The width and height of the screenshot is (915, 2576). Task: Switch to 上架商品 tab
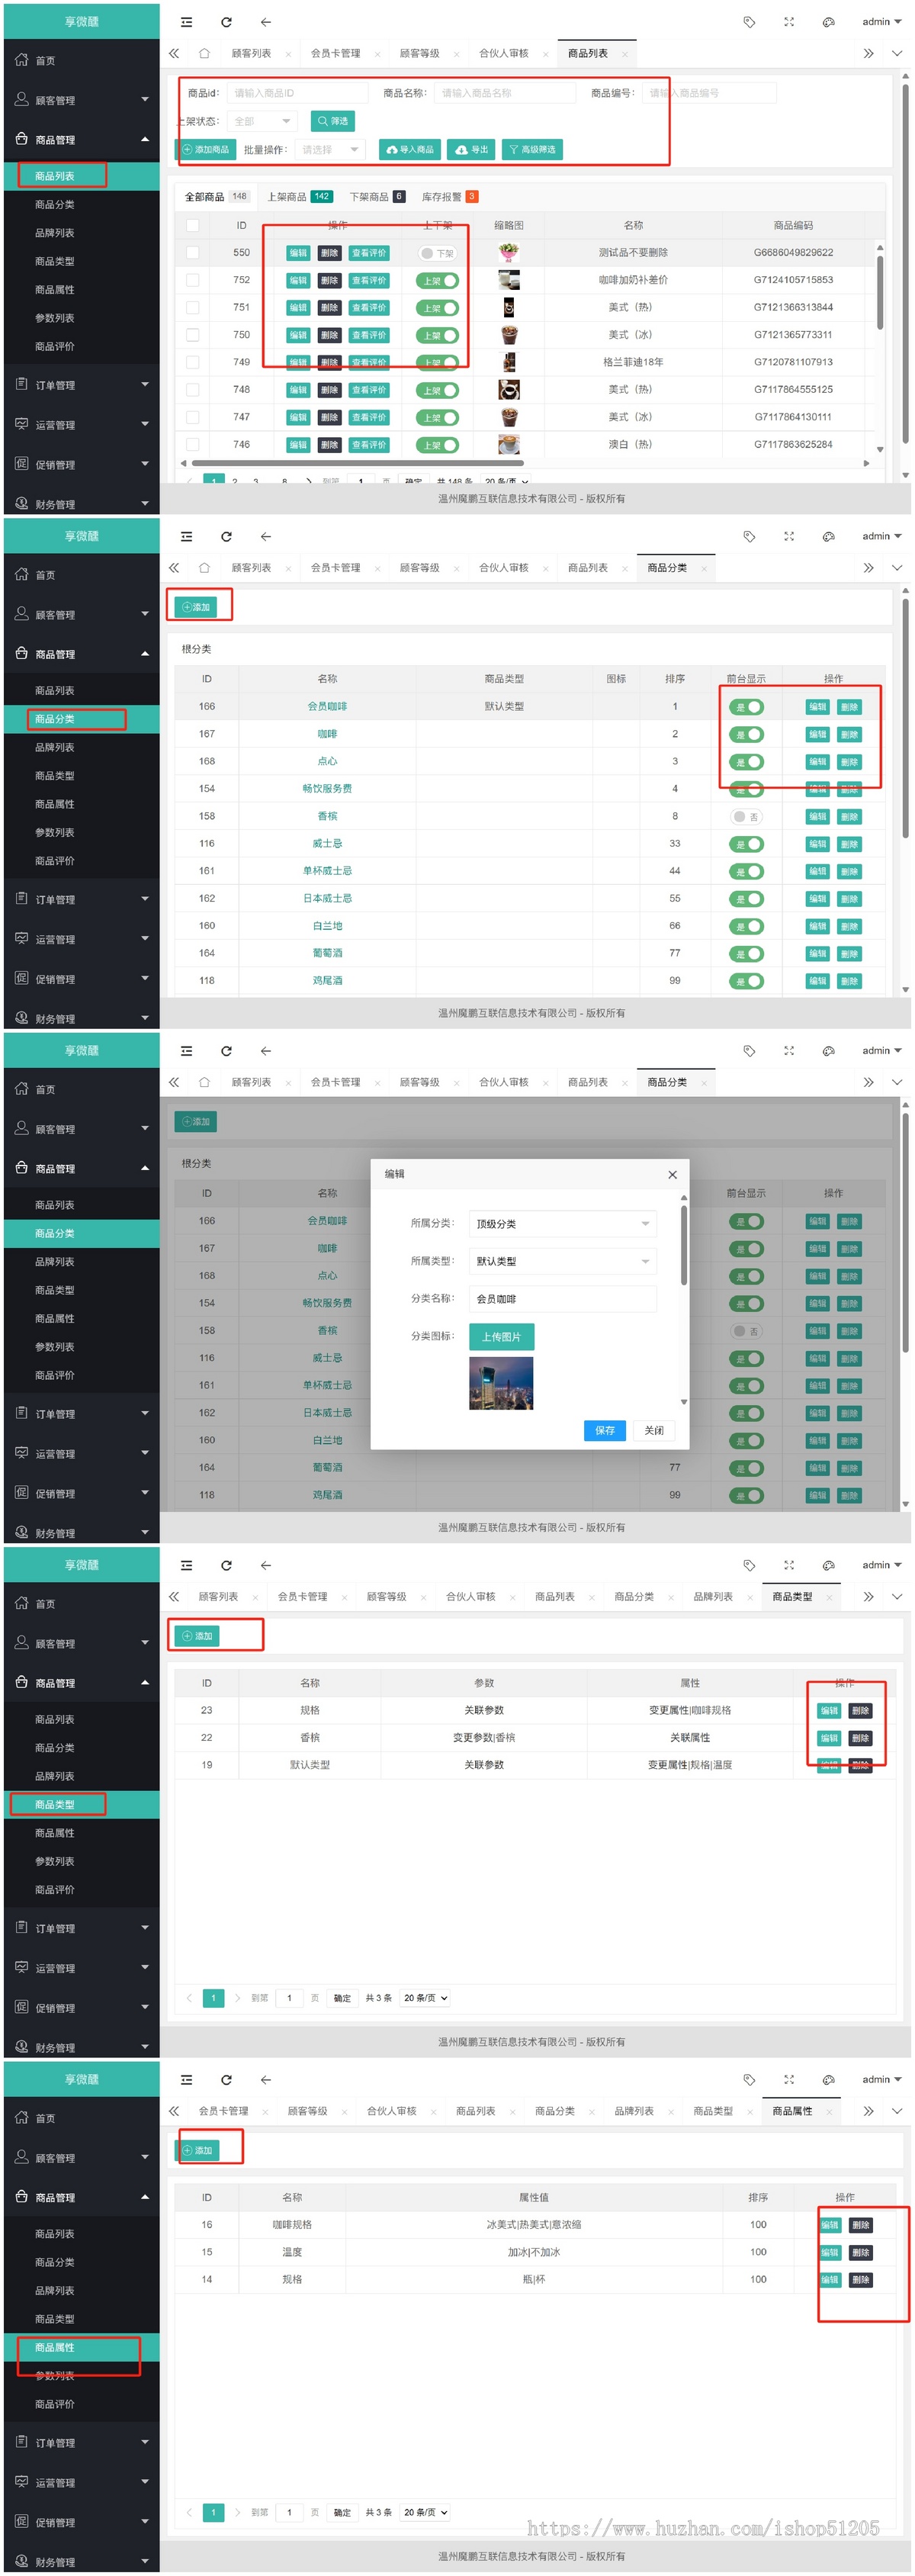[x=299, y=197]
